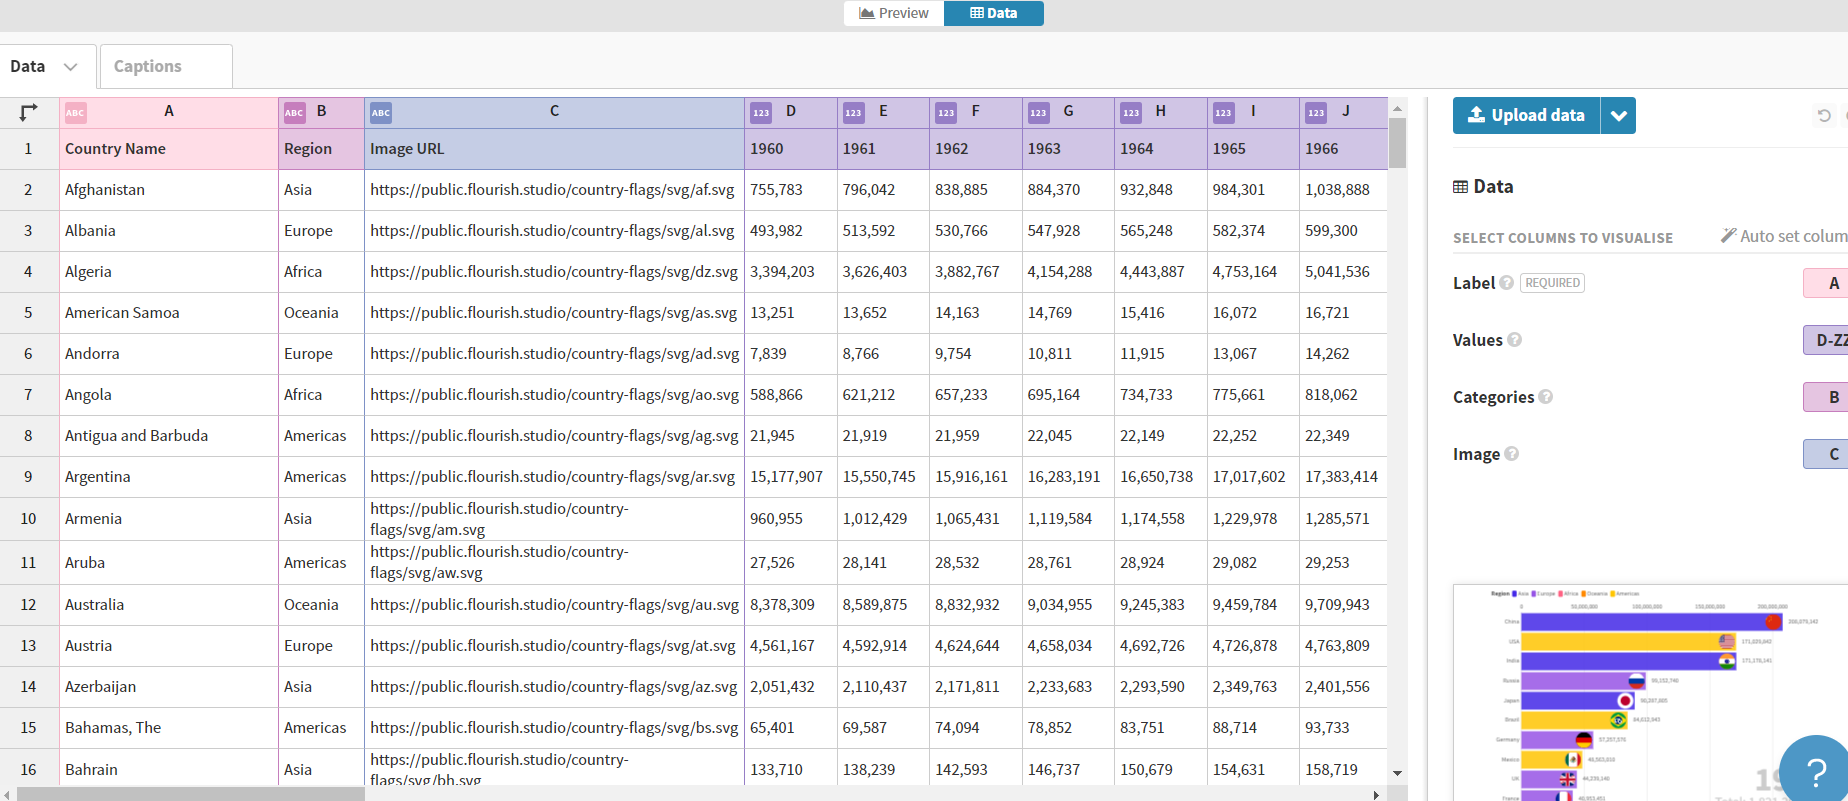Click scroll-up arrow of grid scrollbar
This screenshot has width=1848, height=801.
coord(1397,108)
